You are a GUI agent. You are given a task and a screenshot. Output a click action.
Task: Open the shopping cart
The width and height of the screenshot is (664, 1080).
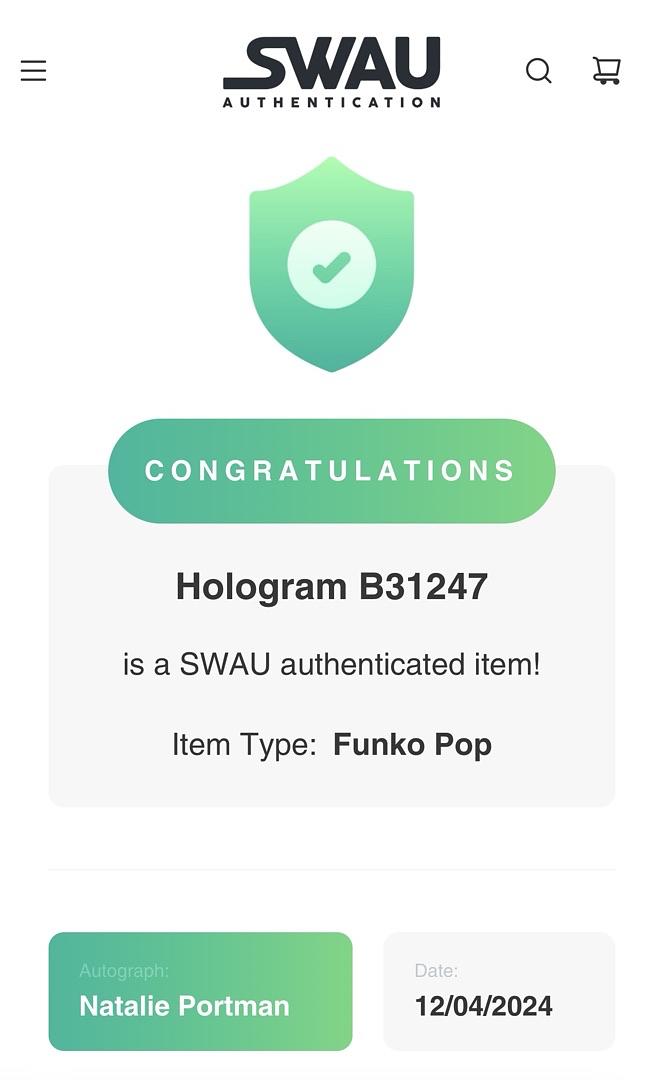click(607, 70)
